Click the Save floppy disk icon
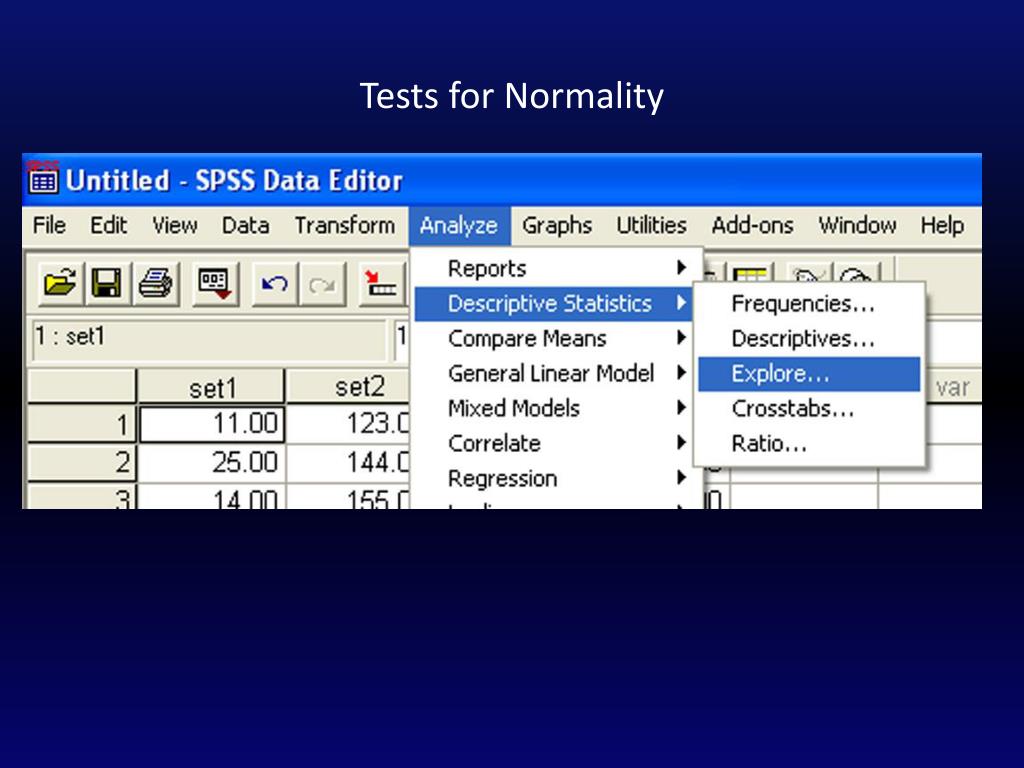This screenshot has width=1024, height=768. [106, 284]
